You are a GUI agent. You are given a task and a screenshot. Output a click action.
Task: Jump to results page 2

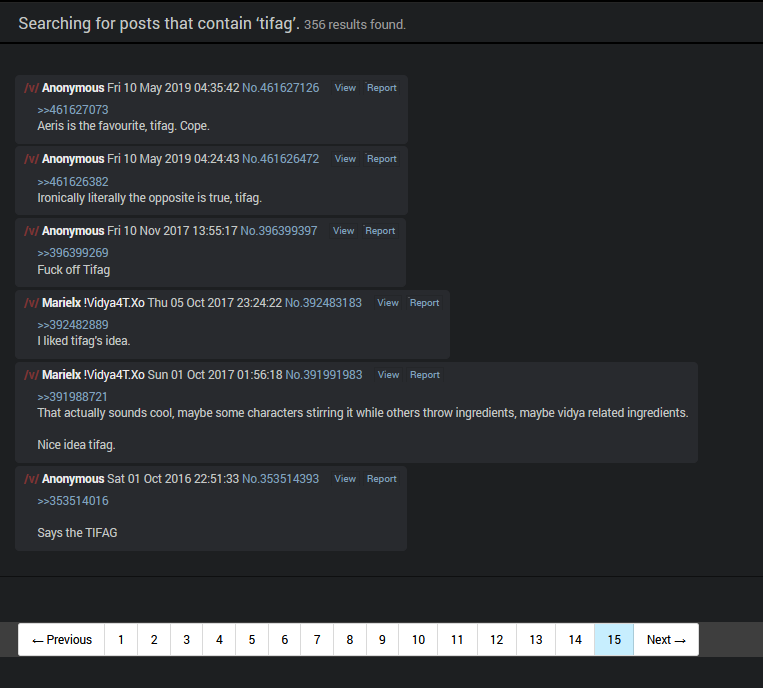(154, 640)
